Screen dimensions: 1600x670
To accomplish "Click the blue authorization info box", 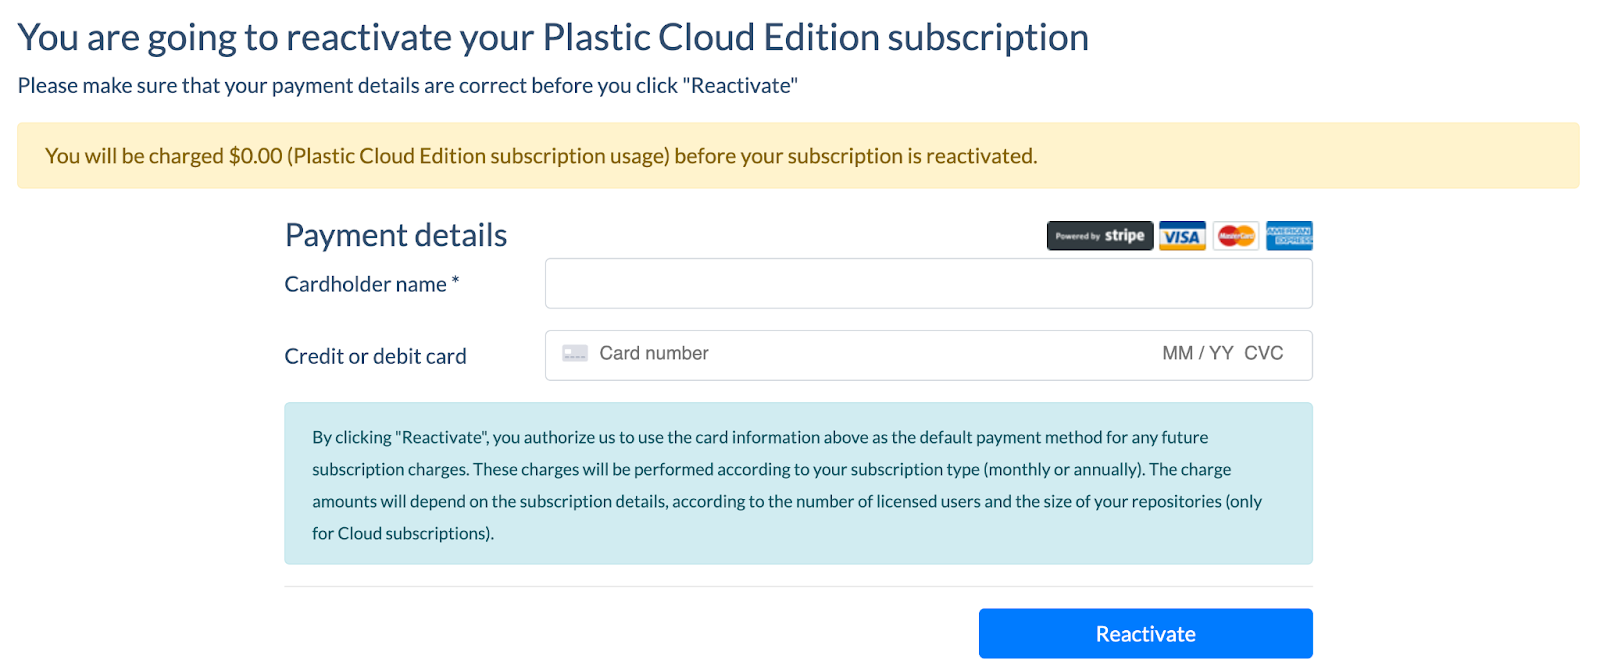I will coord(798,484).
